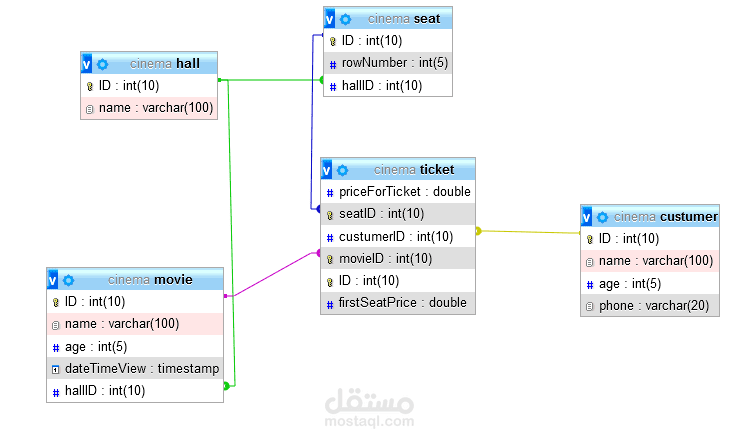The image size is (740, 438).
Task: Click 'dateTimeView : timestamp' field
Action: pyautogui.click(x=135, y=369)
